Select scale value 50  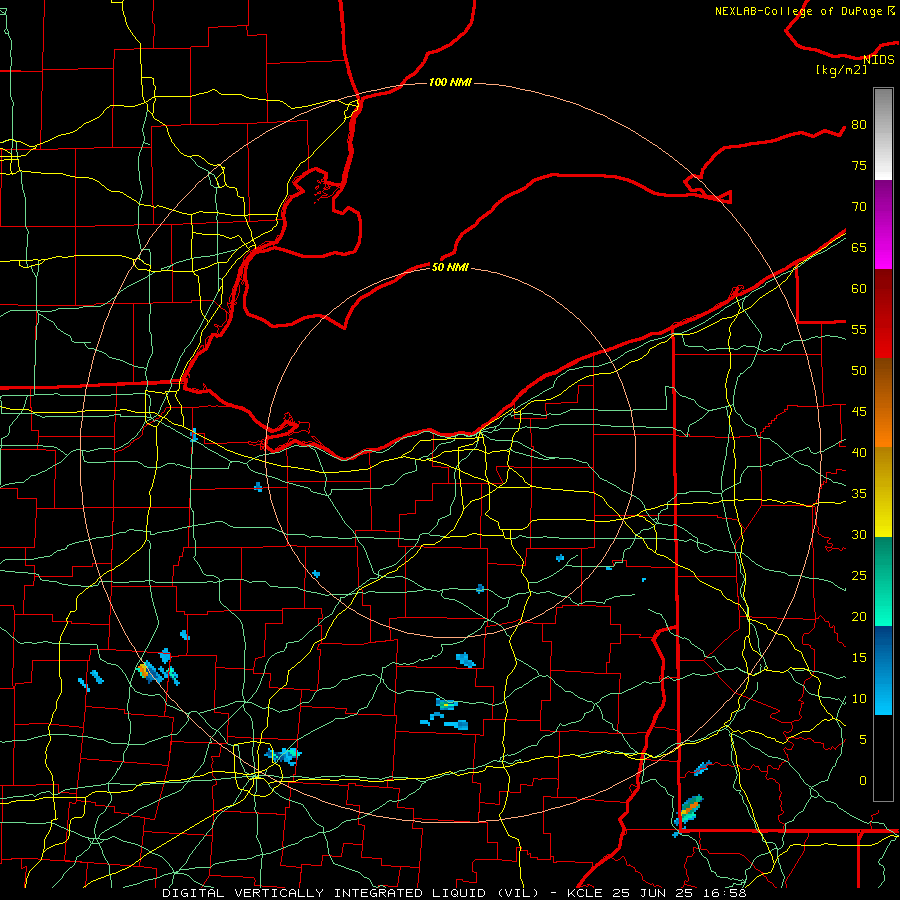point(859,370)
